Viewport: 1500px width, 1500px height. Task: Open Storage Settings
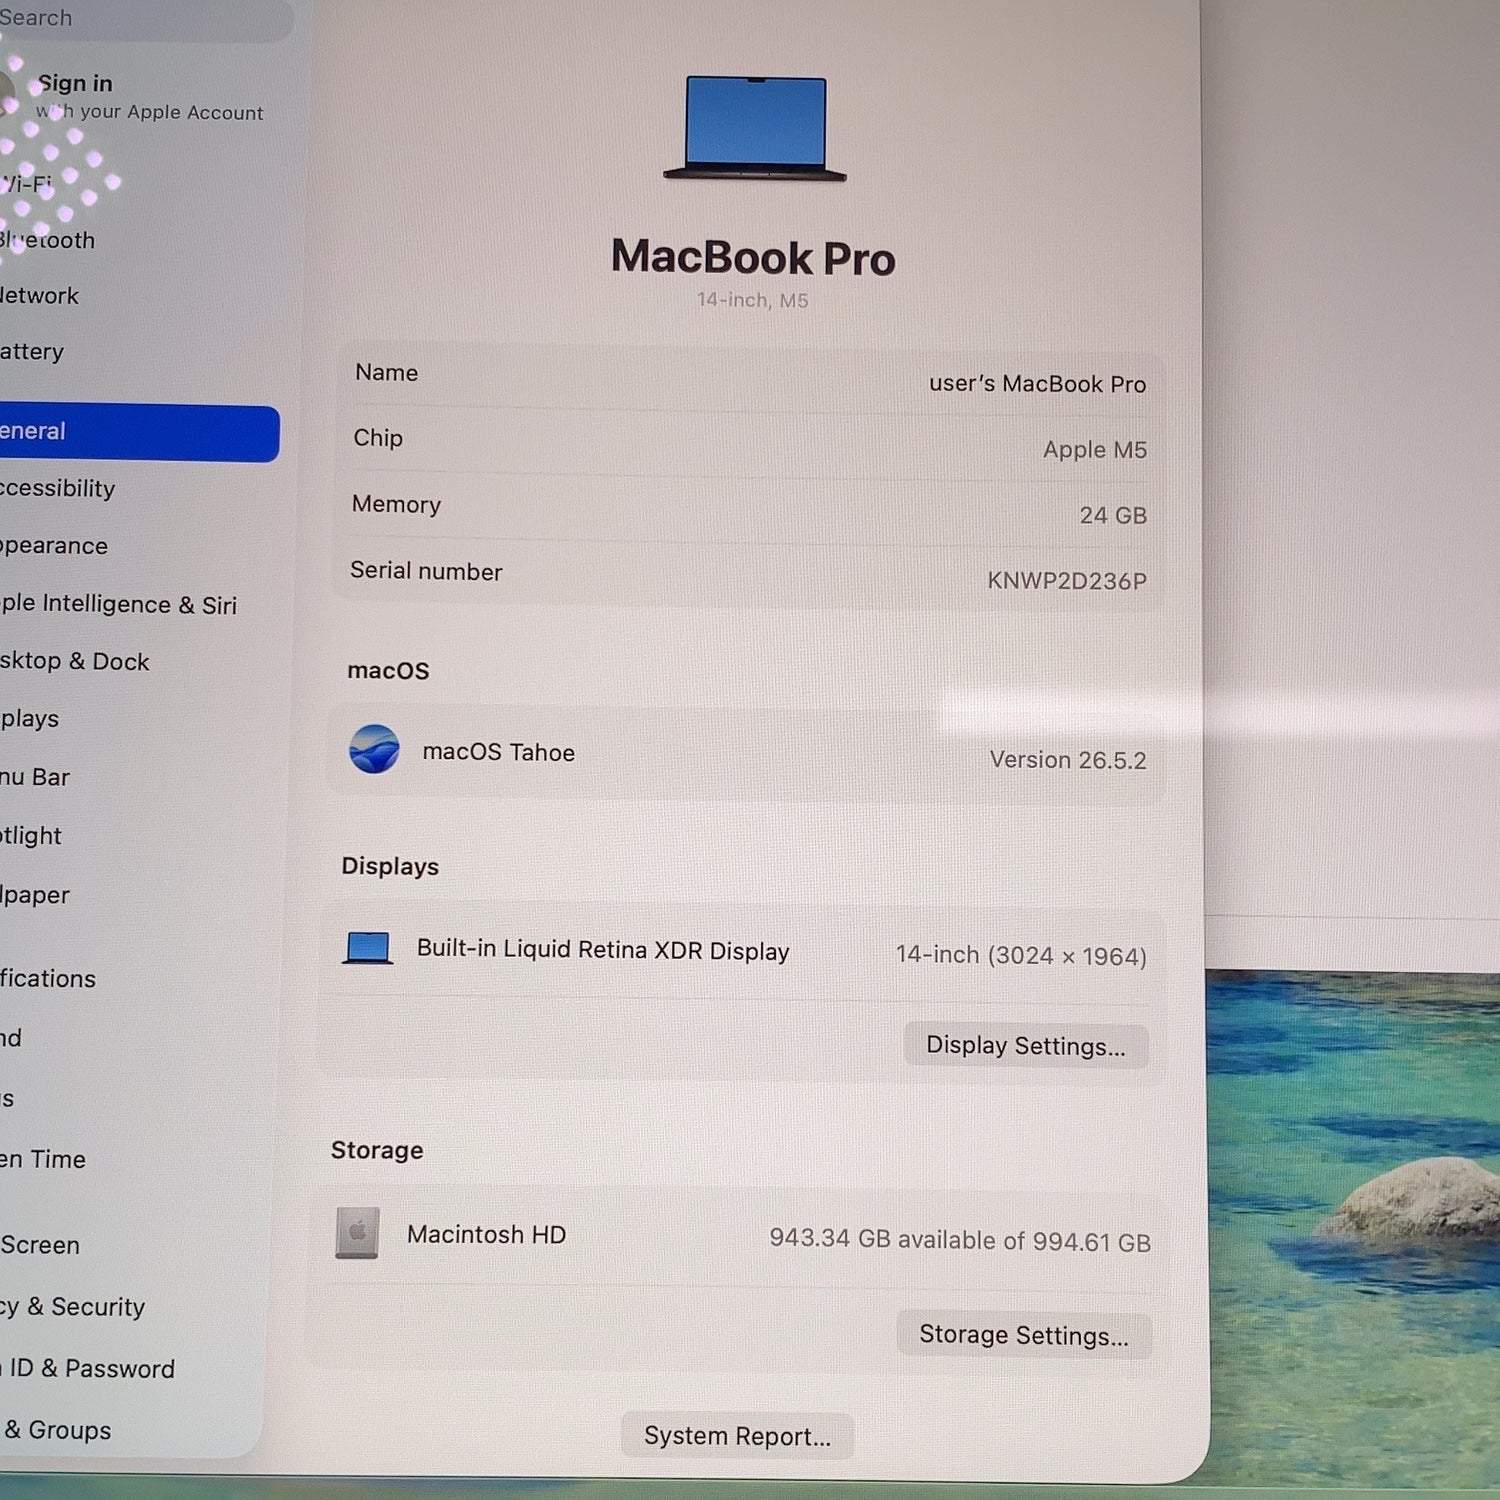[1024, 1335]
